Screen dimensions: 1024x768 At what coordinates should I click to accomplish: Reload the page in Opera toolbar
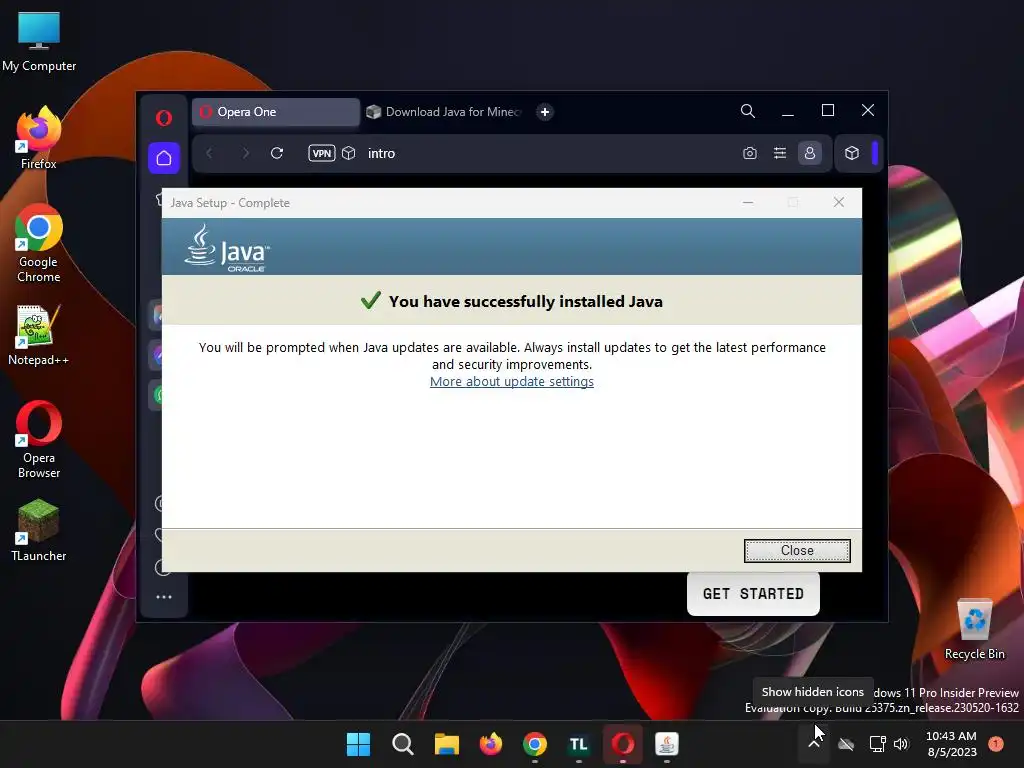pos(277,153)
